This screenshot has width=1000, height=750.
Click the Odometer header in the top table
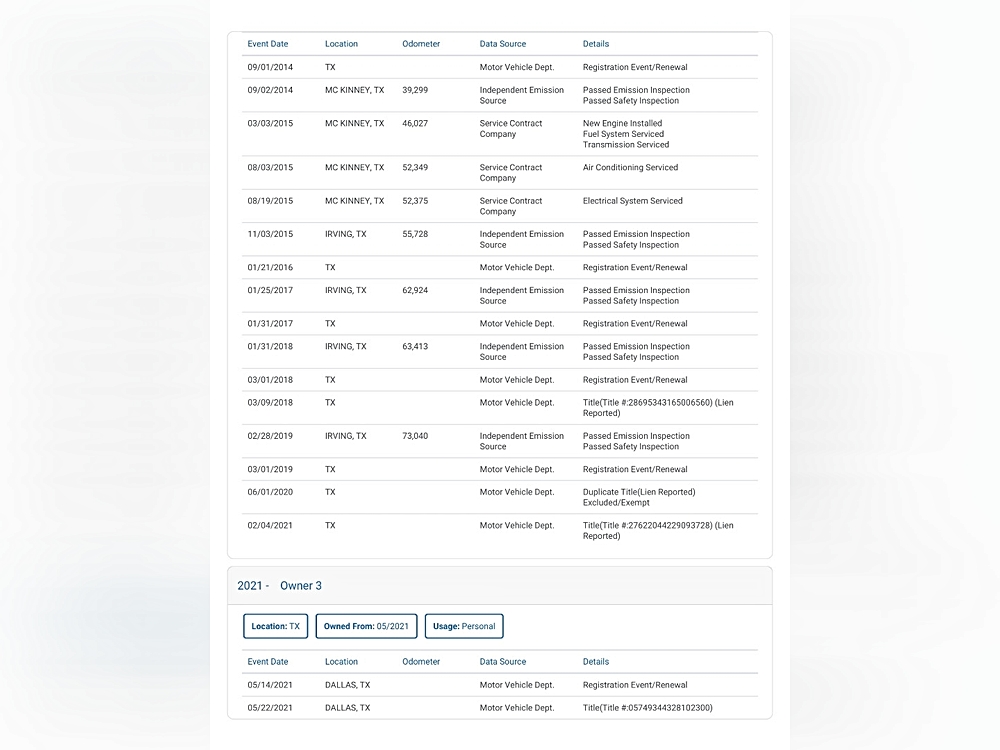[421, 44]
